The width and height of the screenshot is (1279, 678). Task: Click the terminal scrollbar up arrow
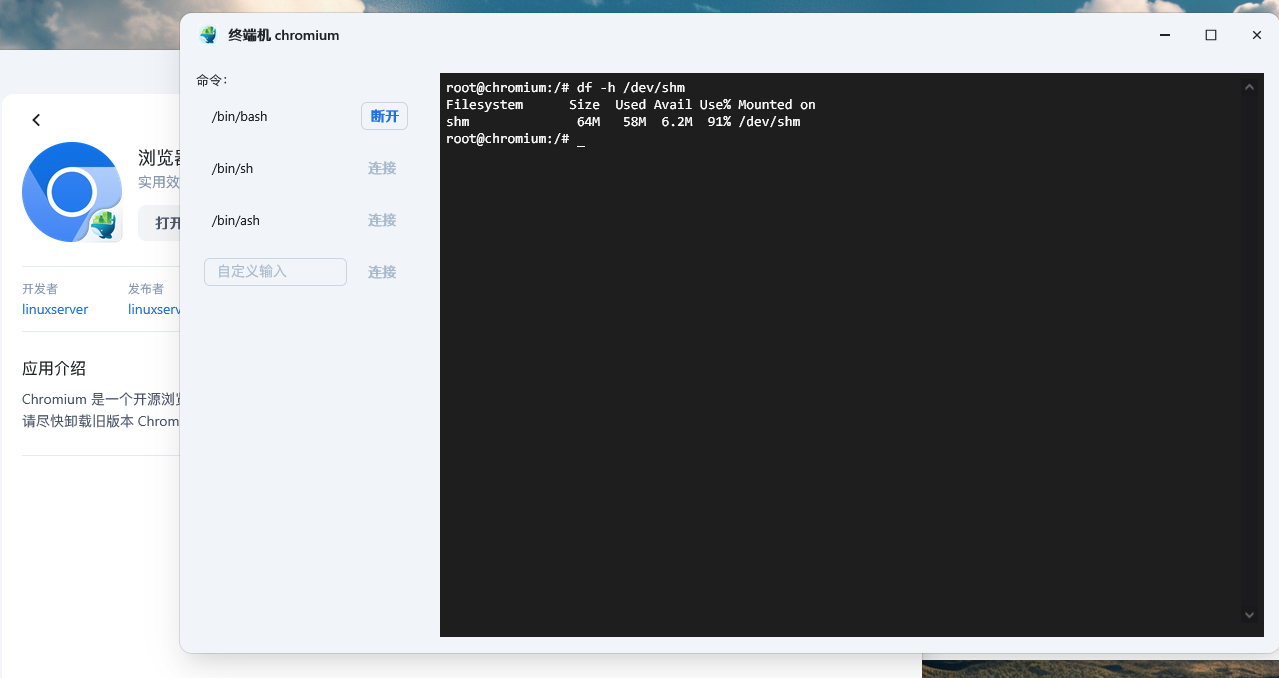(1249, 87)
